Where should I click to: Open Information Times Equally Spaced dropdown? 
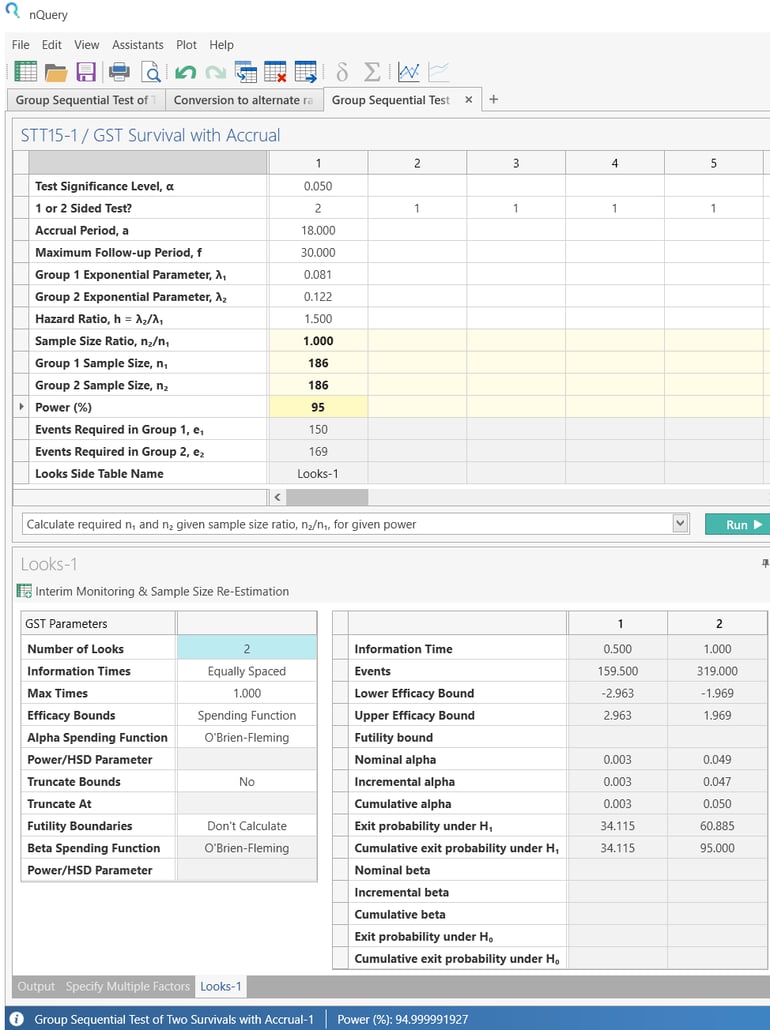point(246,671)
